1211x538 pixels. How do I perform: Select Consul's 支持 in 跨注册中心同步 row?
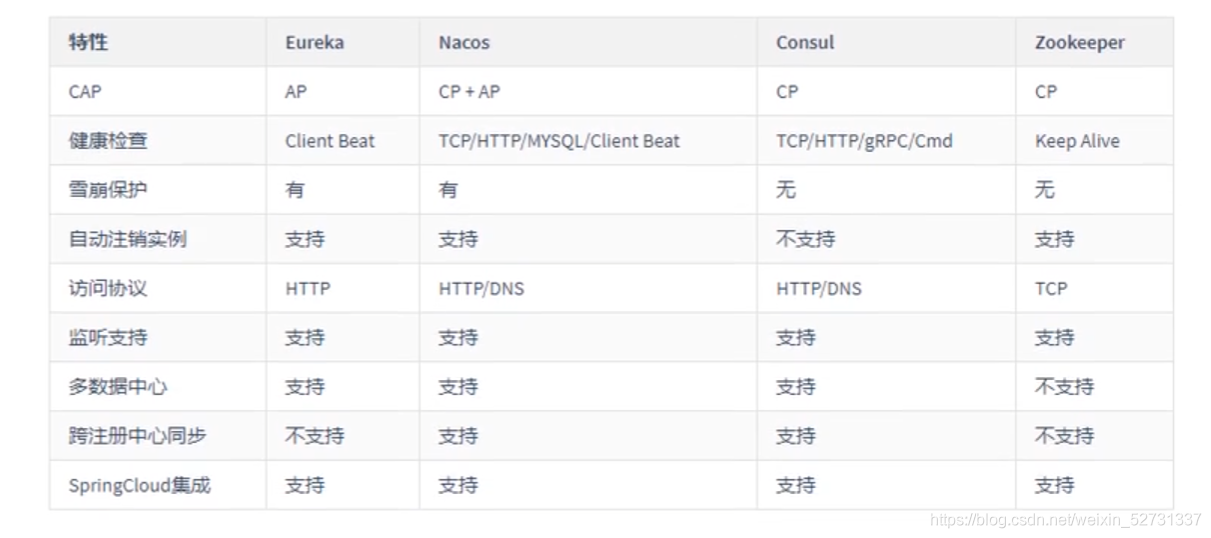[x=796, y=436]
